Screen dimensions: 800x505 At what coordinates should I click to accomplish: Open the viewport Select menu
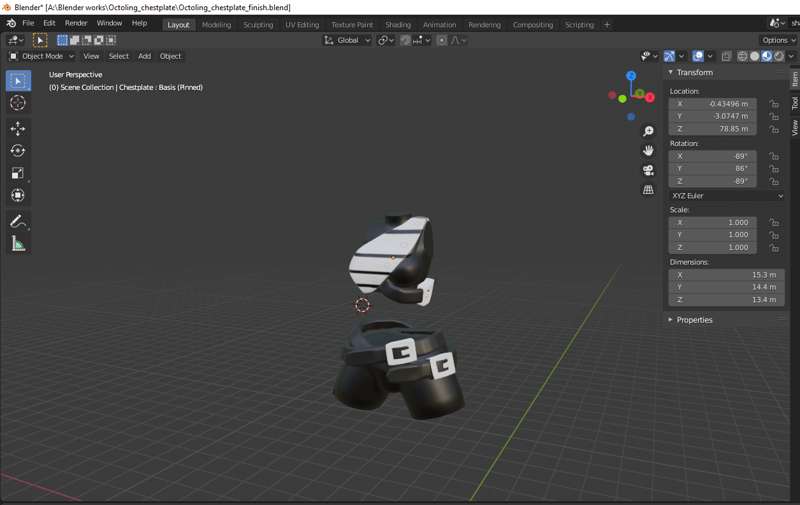click(118, 56)
